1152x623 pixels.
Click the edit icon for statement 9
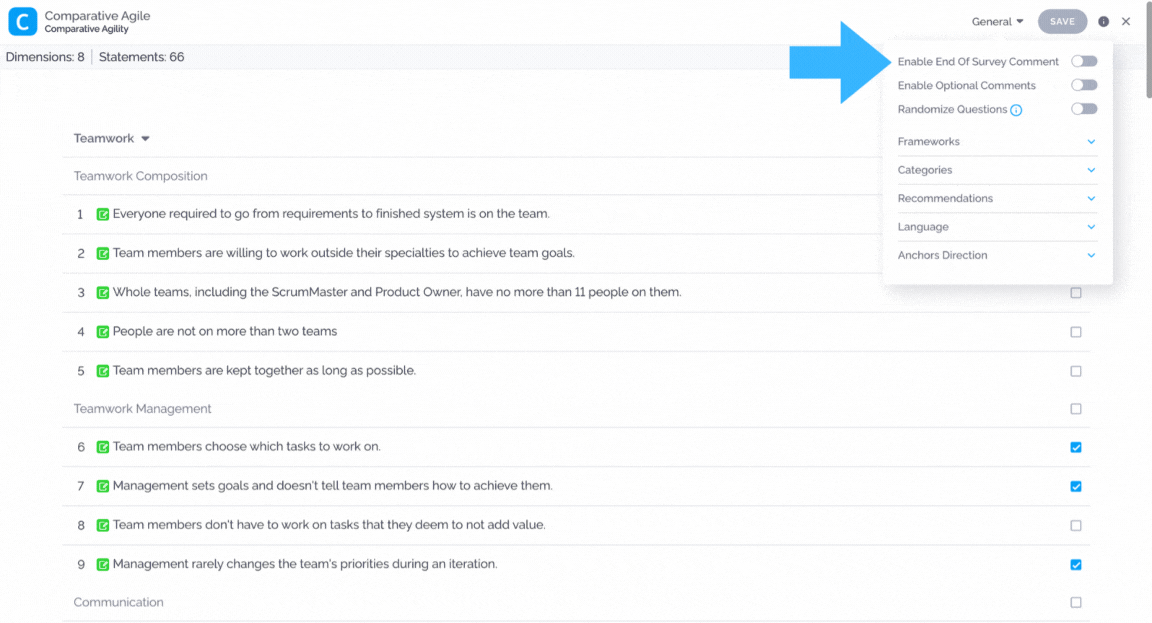tap(103, 564)
